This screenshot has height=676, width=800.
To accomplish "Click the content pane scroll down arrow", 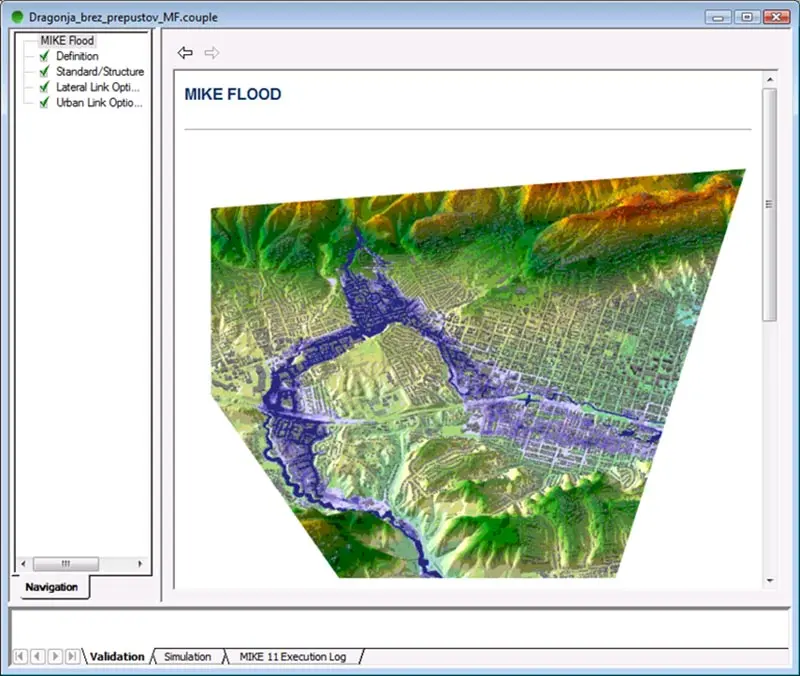I will 770,581.
